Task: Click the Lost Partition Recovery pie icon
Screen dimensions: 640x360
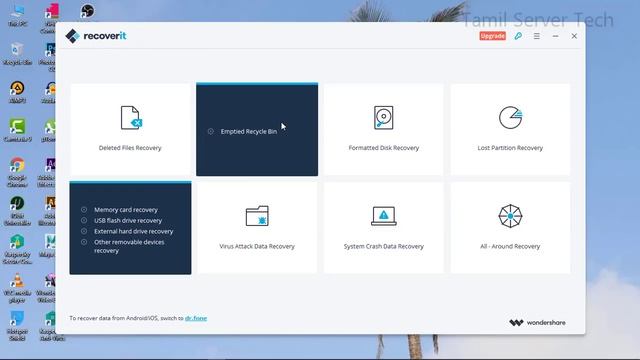Action: click(510, 118)
